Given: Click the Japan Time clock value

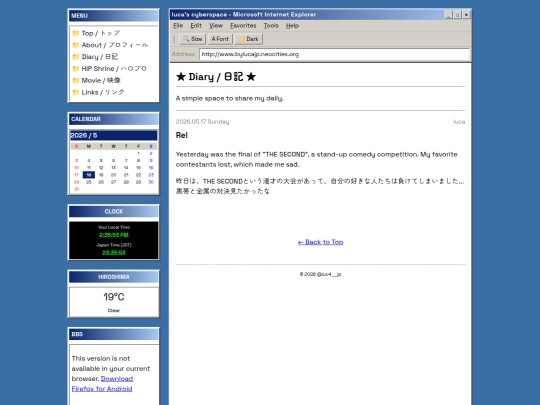Looking at the screenshot, I should click(x=114, y=253).
